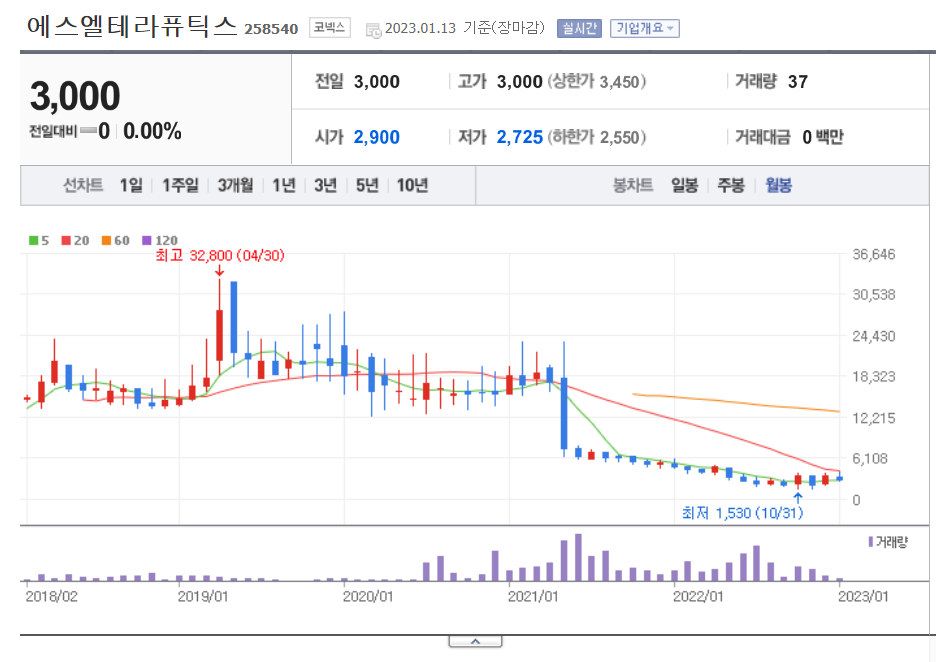This screenshot has width=936, height=662.
Task: Click the current price 3,000
Action: 75,96
